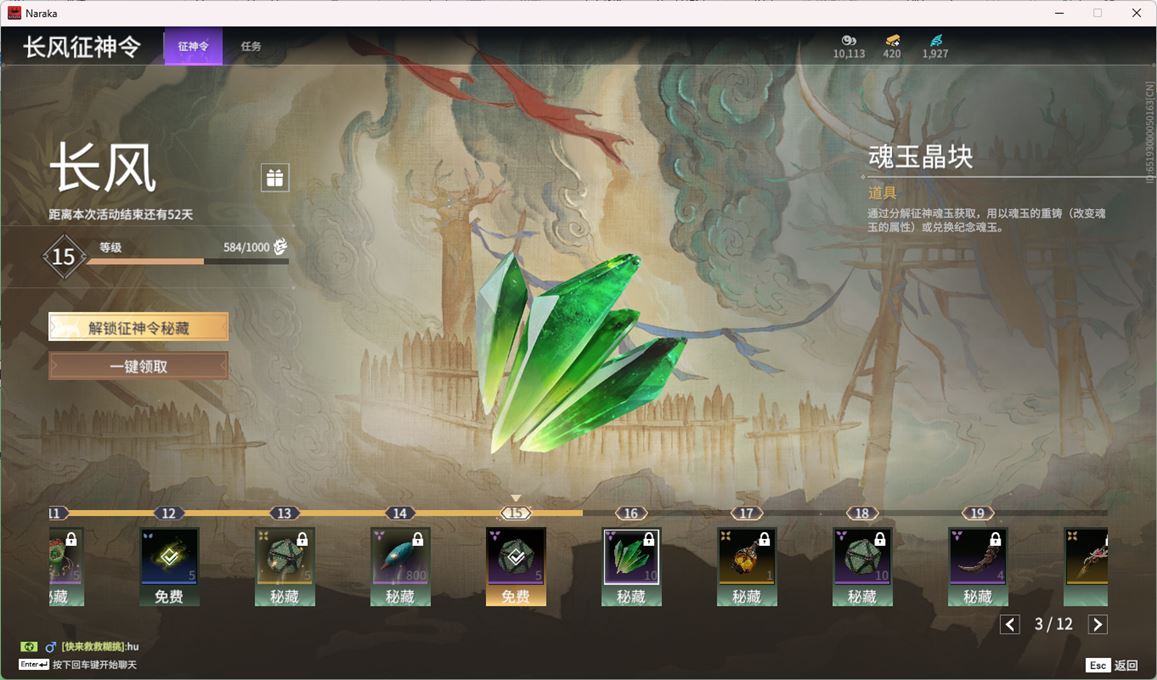Viewport: 1157px width, 680px height.
Task: Select the level 16 crystal reward card
Action: point(631,567)
